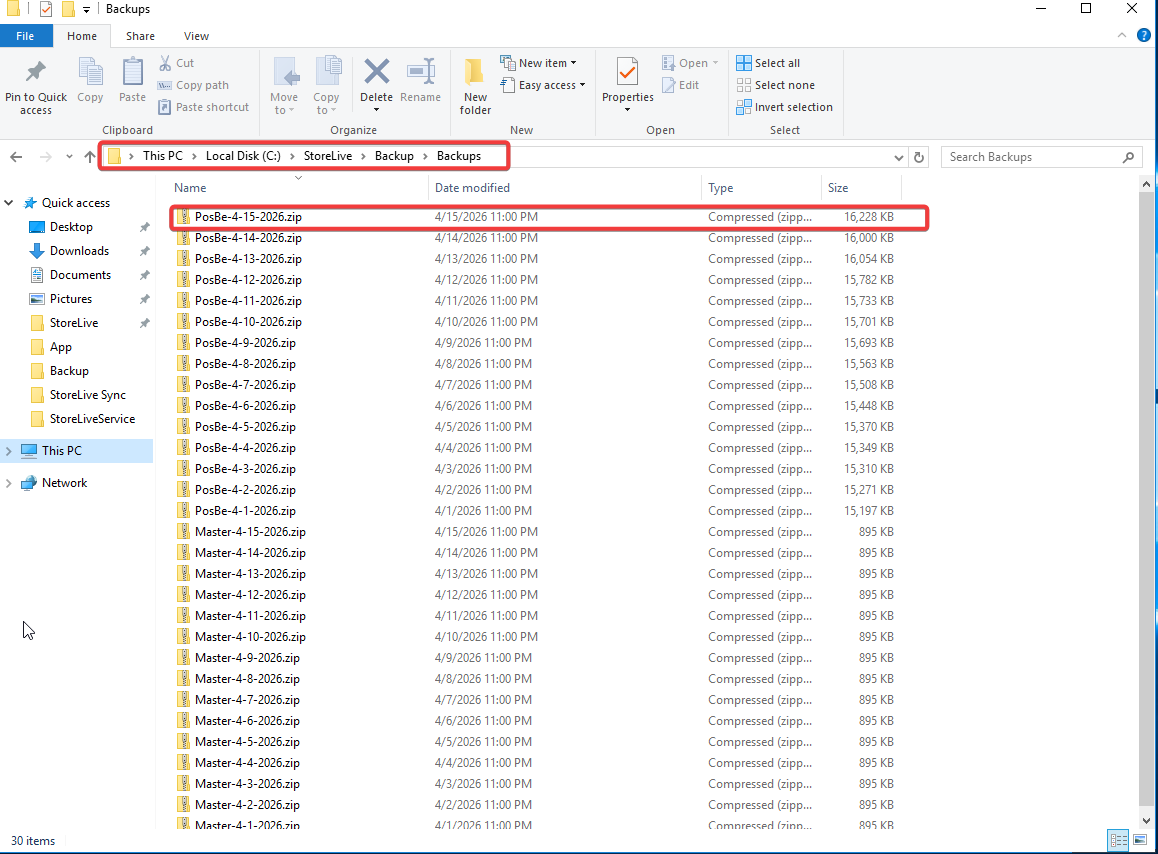Image resolution: width=1158 pixels, height=854 pixels.
Task: Click the Pin to Quick access icon
Action: click(36, 73)
